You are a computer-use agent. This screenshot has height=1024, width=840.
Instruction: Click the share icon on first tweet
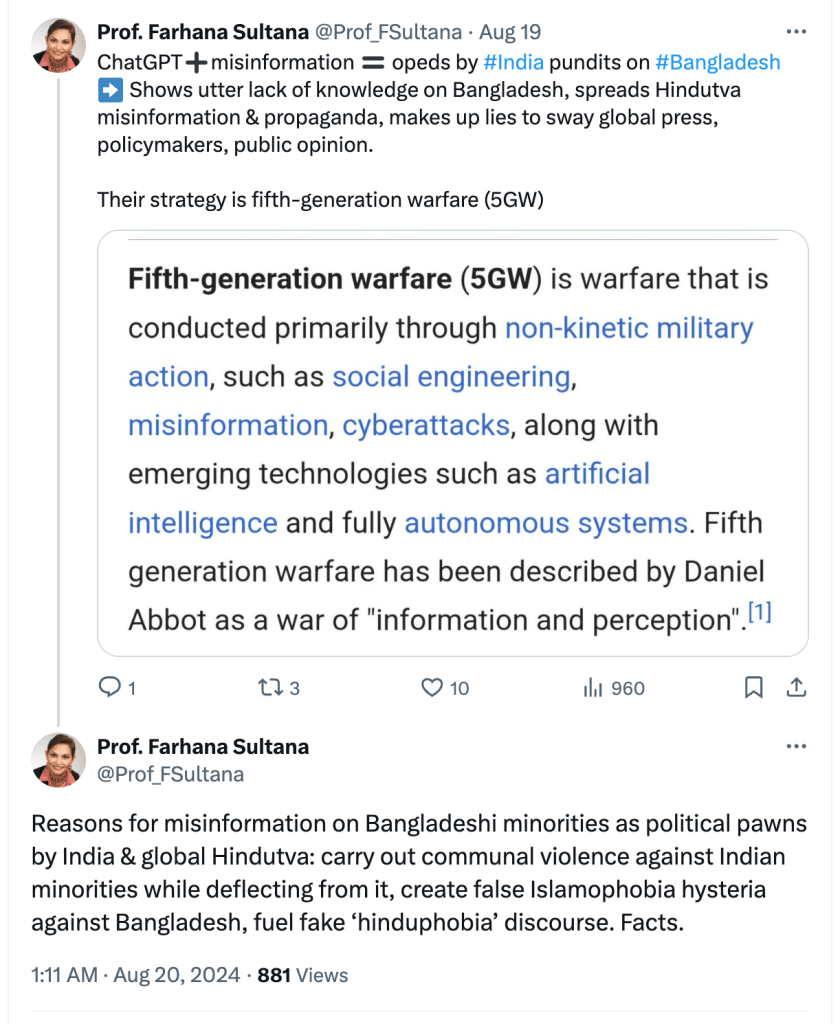click(796, 688)
